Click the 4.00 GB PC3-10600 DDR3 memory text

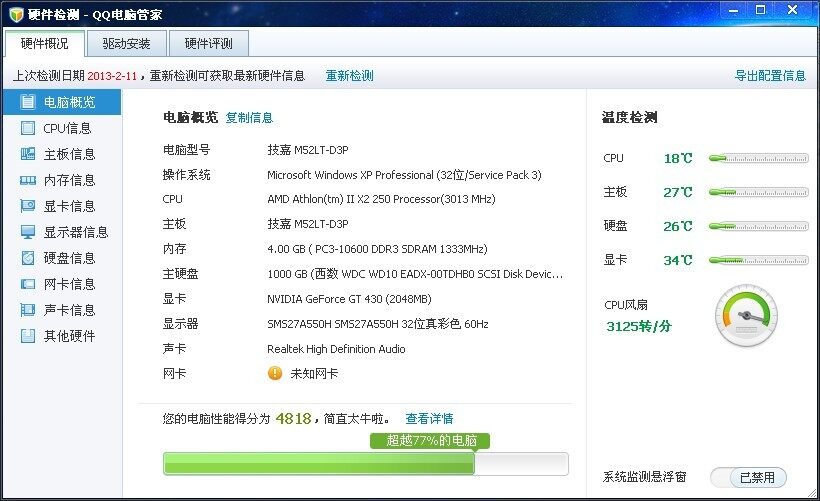pos(377,249)
